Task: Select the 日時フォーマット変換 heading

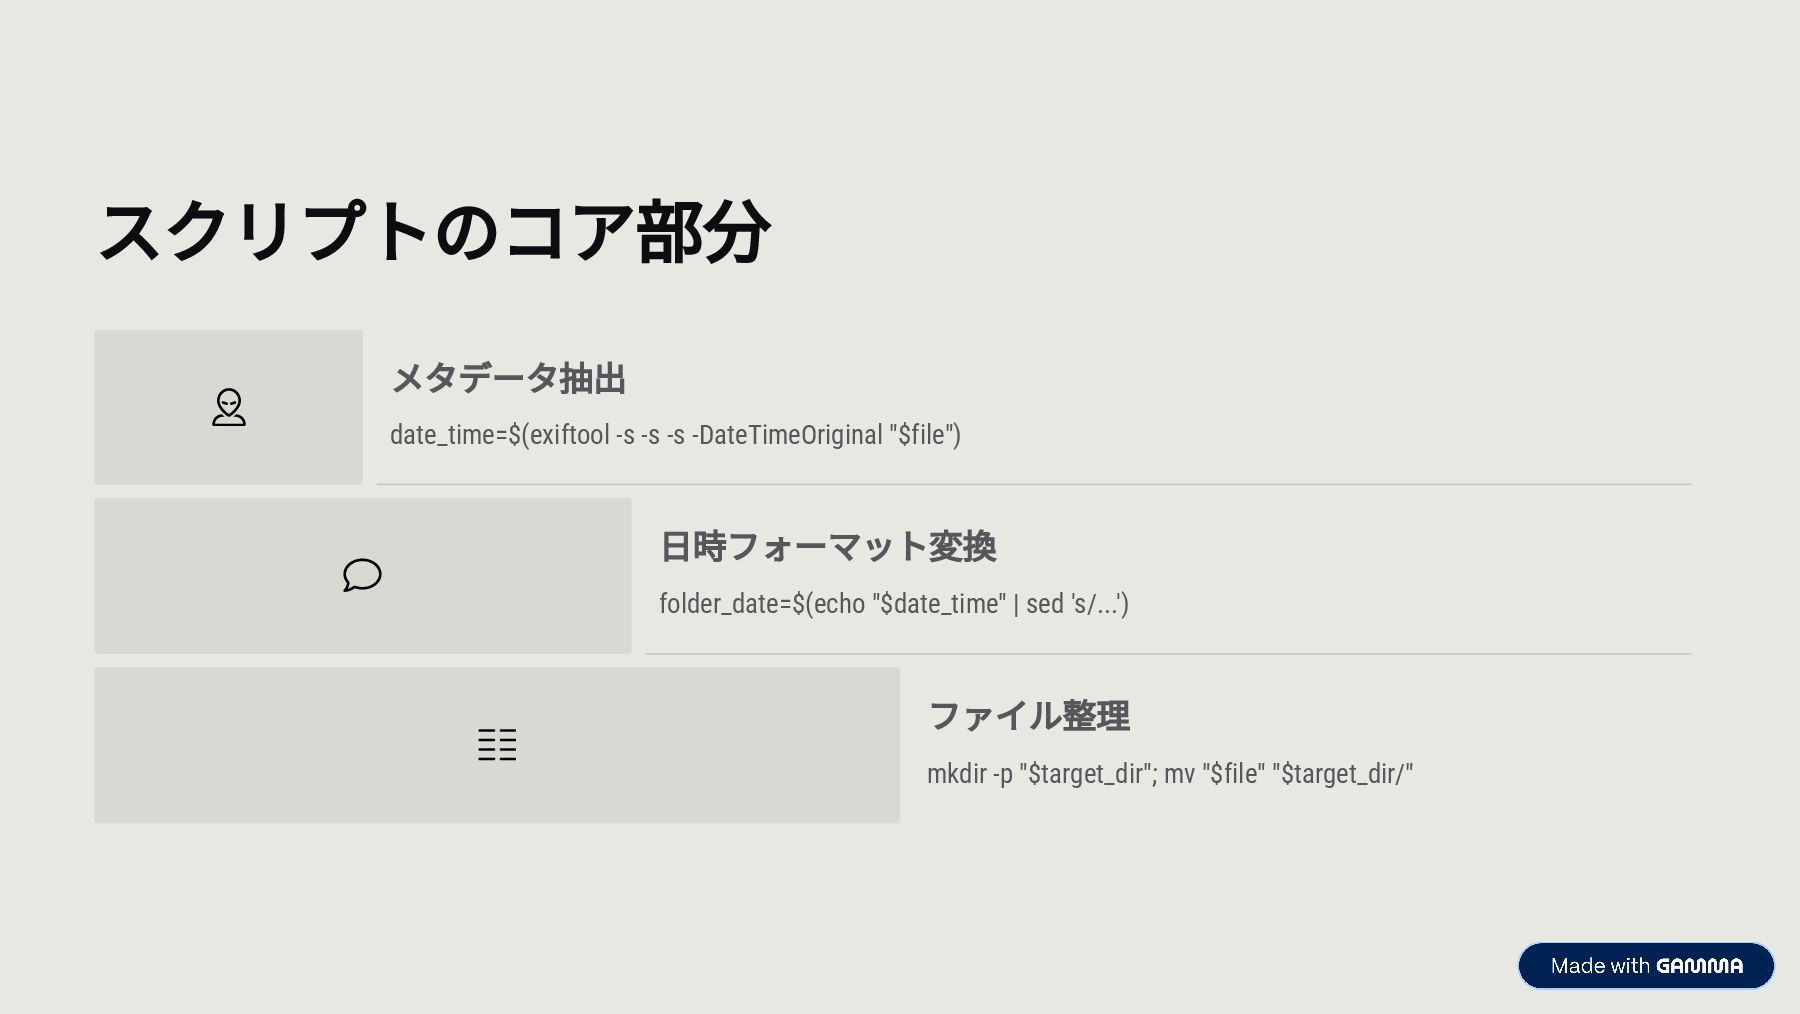Action: click(828, 547)
